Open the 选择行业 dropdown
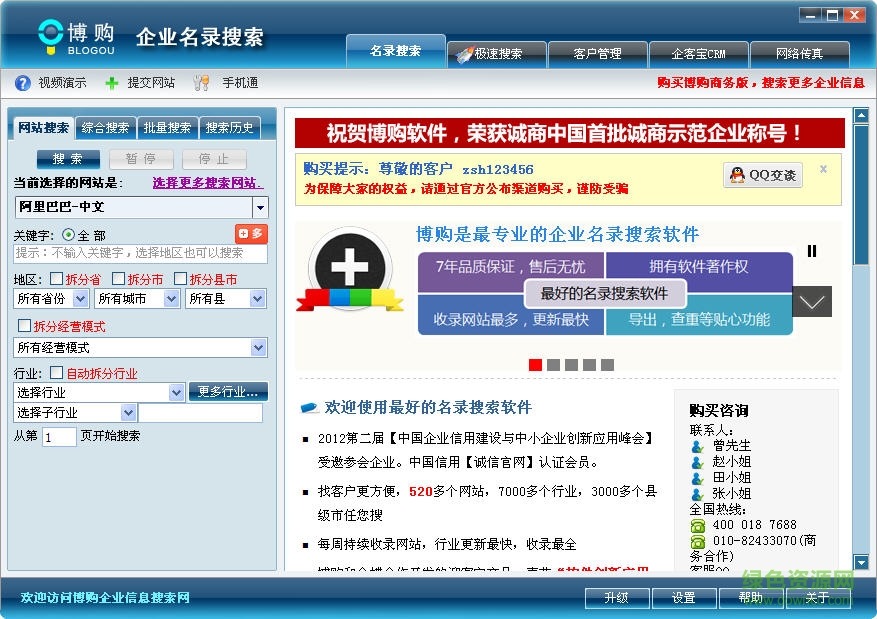Image resolution: width=877 pixels, height=619 pixels. (176, 393)
